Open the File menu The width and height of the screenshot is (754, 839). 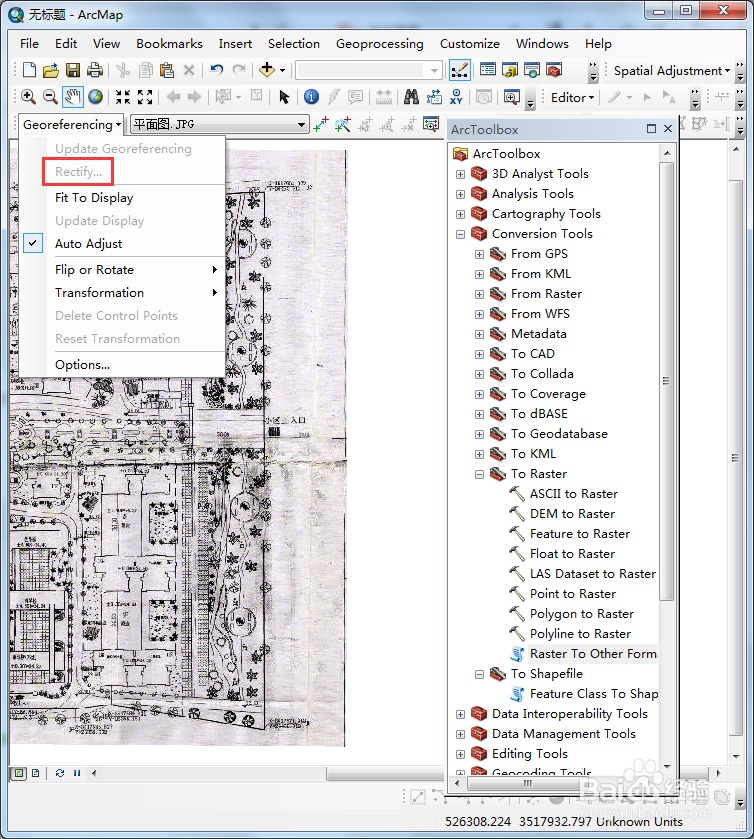[x=29, y=44]
